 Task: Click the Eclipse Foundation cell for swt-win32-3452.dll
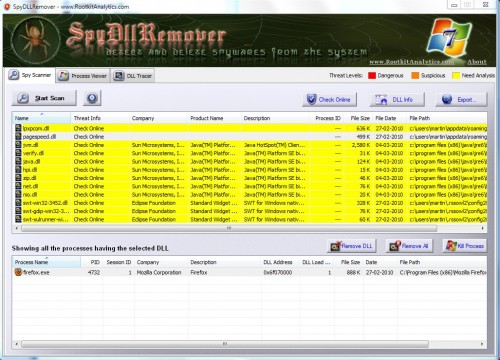click(153, 203)
